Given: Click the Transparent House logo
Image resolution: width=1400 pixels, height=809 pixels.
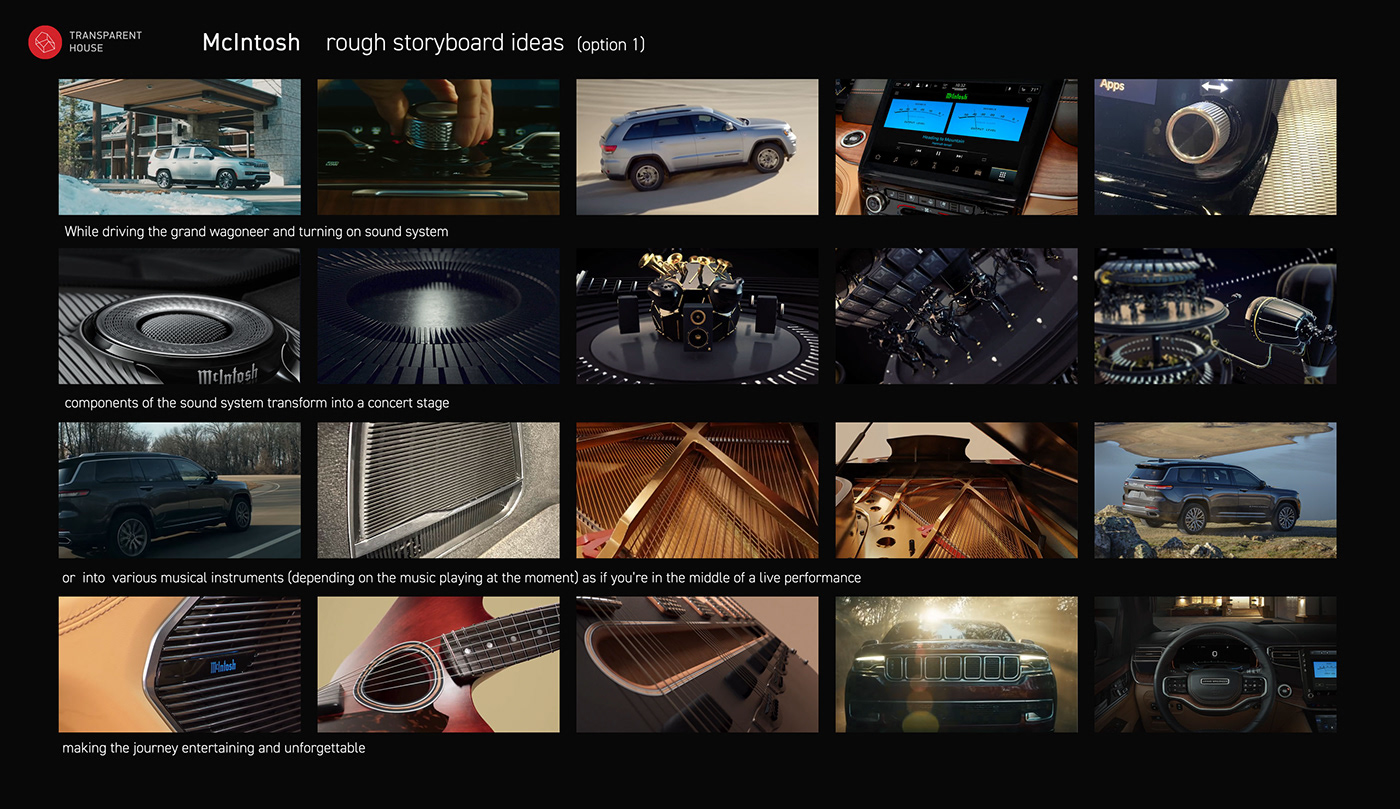Looking at the screenshot, I should point(44,42).
